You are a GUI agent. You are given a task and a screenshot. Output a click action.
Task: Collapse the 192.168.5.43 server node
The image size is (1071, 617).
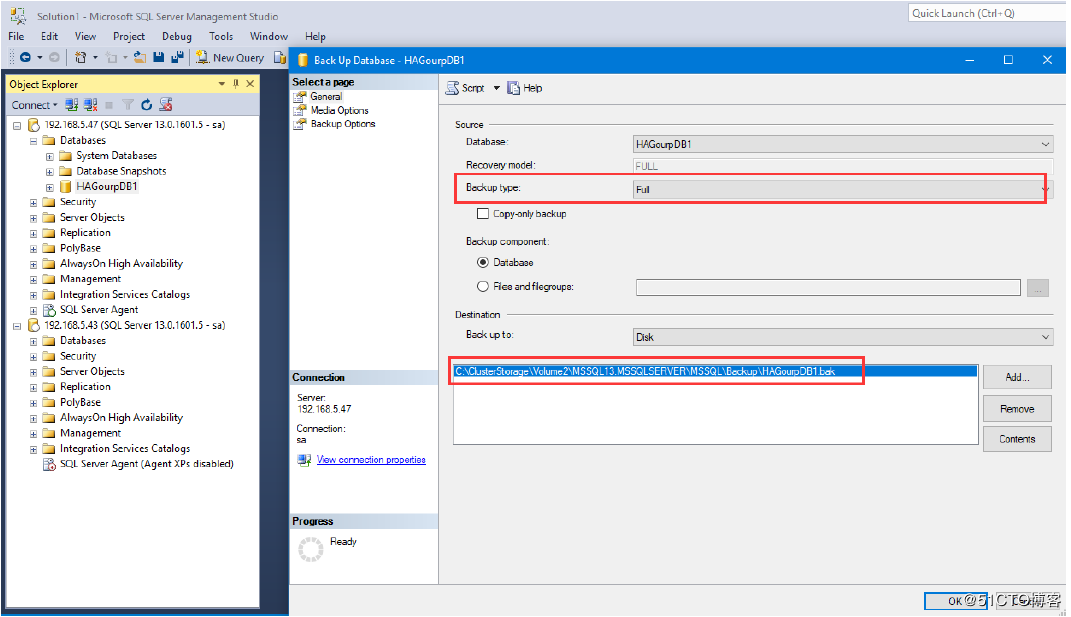pos(17,326)
